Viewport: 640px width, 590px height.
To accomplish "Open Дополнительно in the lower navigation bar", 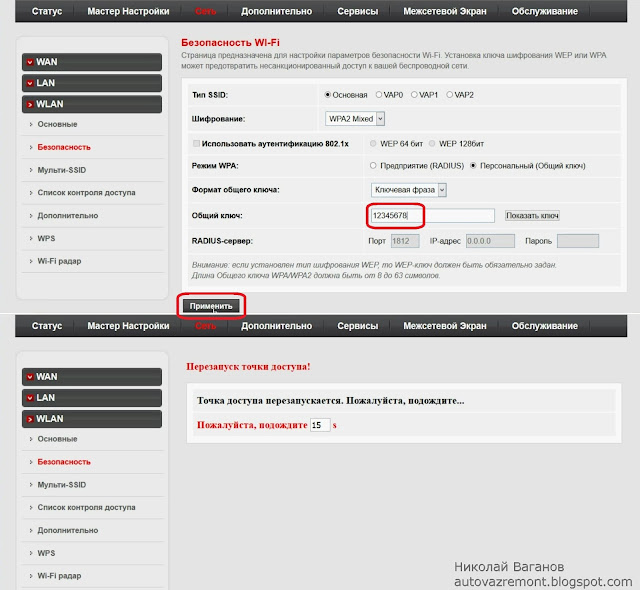I will [276, 326].
